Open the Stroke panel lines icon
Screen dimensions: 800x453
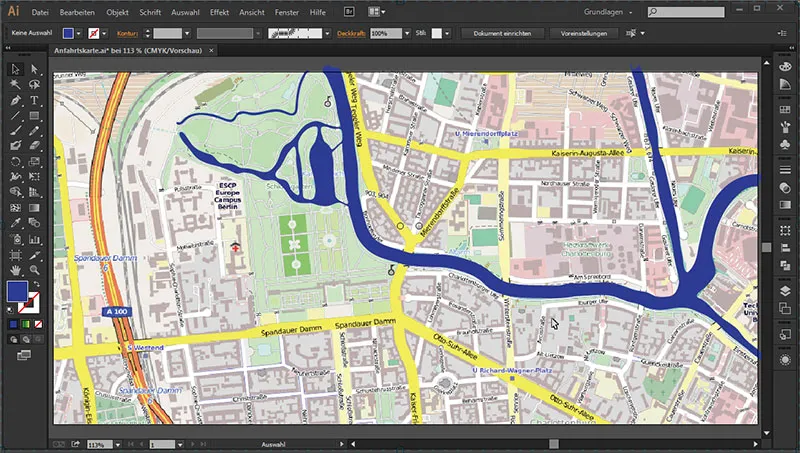tap(785, 169)
